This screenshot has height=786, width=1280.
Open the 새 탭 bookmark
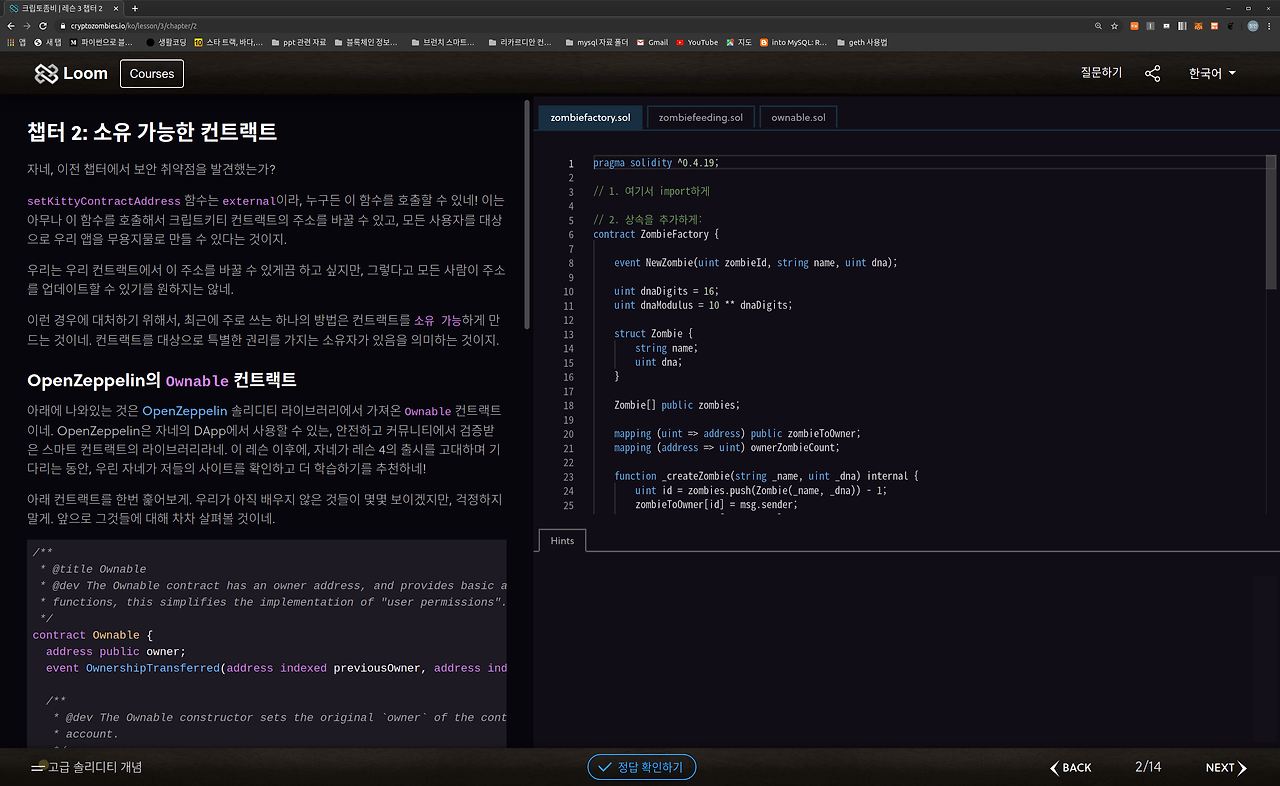47,42
